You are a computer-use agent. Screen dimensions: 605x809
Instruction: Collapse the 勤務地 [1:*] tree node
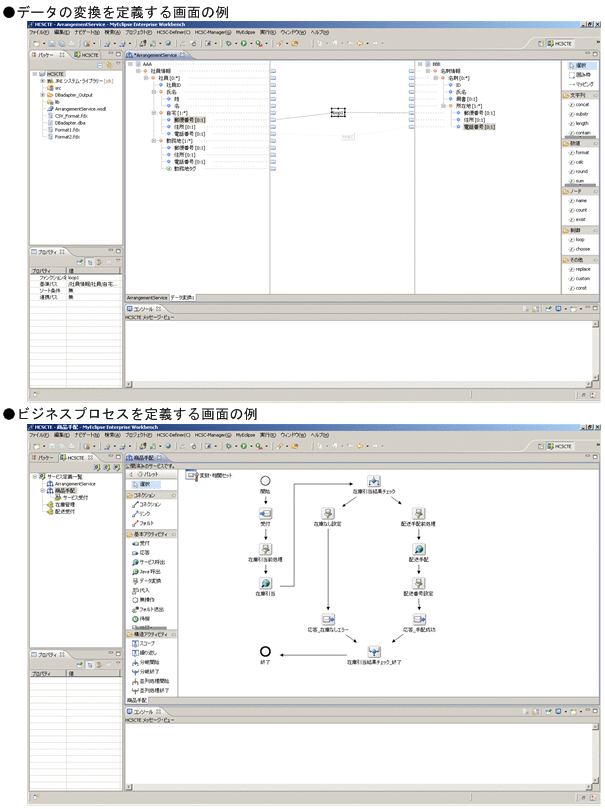(154, 141)
